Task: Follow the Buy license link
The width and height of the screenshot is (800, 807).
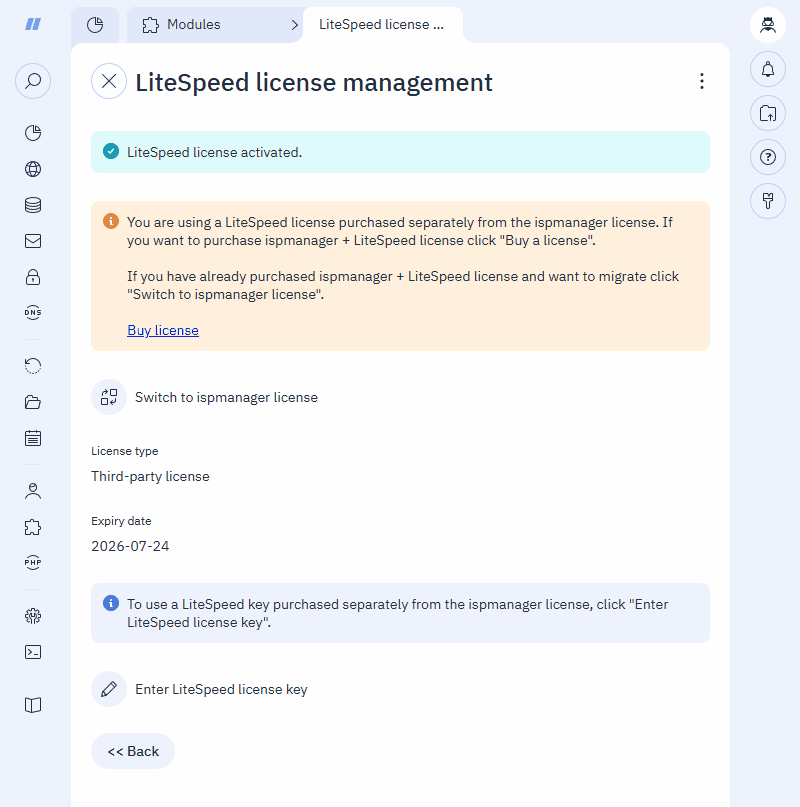Action: (x=163, y=330)
